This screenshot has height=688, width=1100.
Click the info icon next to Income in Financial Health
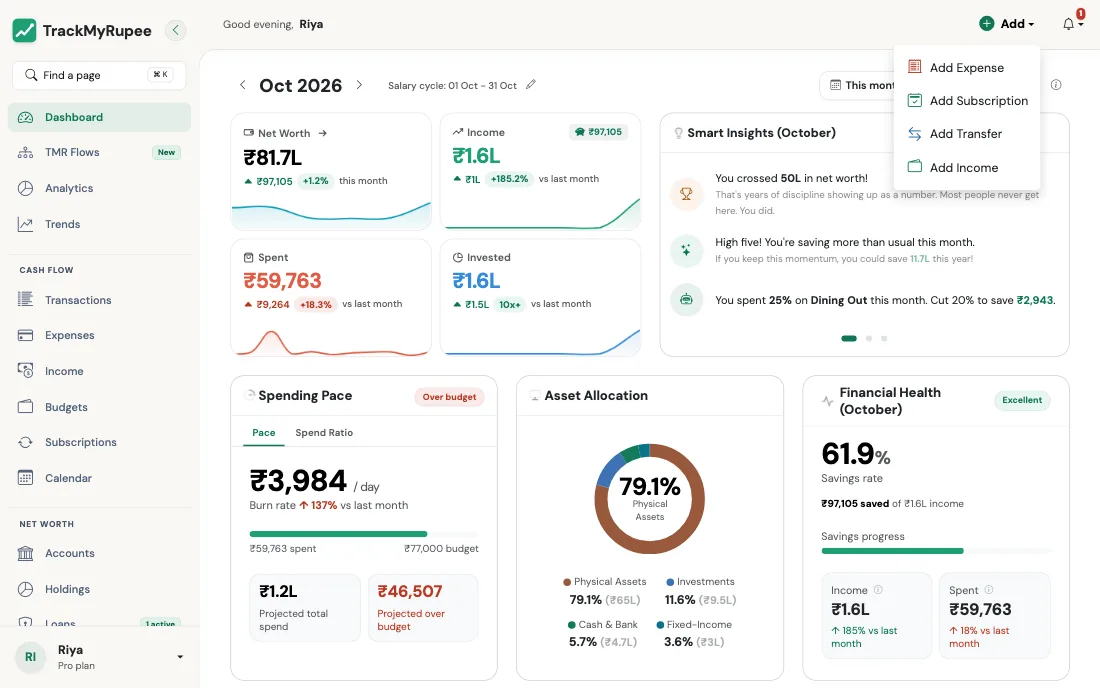click(878, 590)
